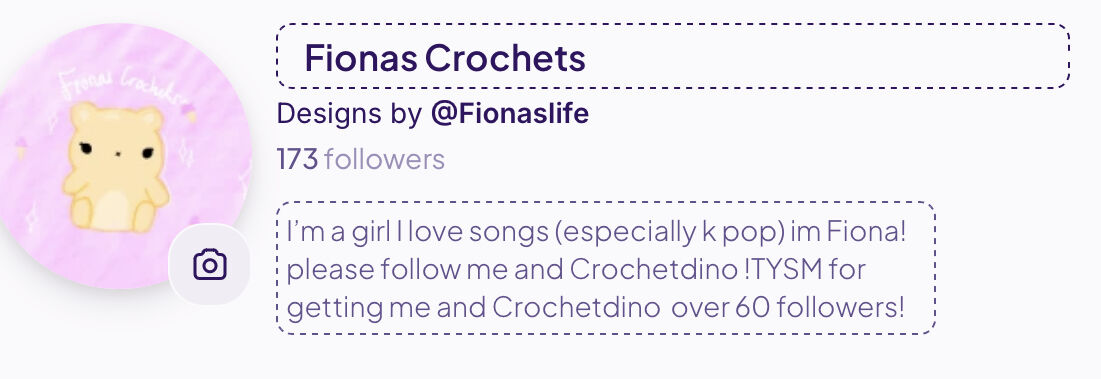Viewport: 1101px width, 379px height.
Task: Click "please follow me" in the bio
Action: tap(397, 270)
